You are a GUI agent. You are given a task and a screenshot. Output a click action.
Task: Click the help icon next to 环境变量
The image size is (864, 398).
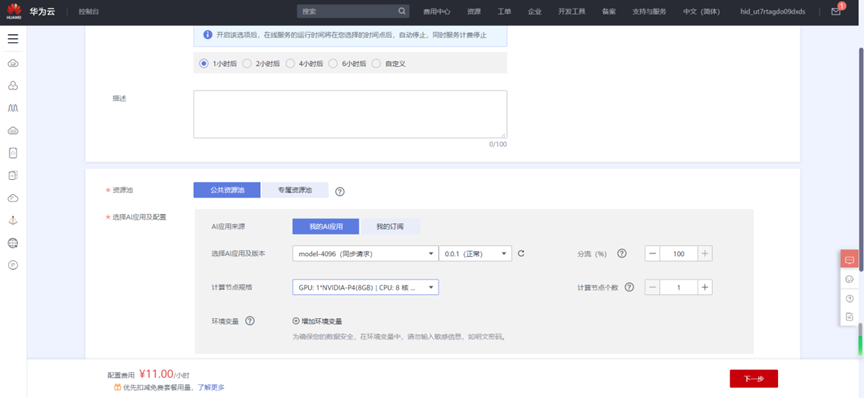250,321
